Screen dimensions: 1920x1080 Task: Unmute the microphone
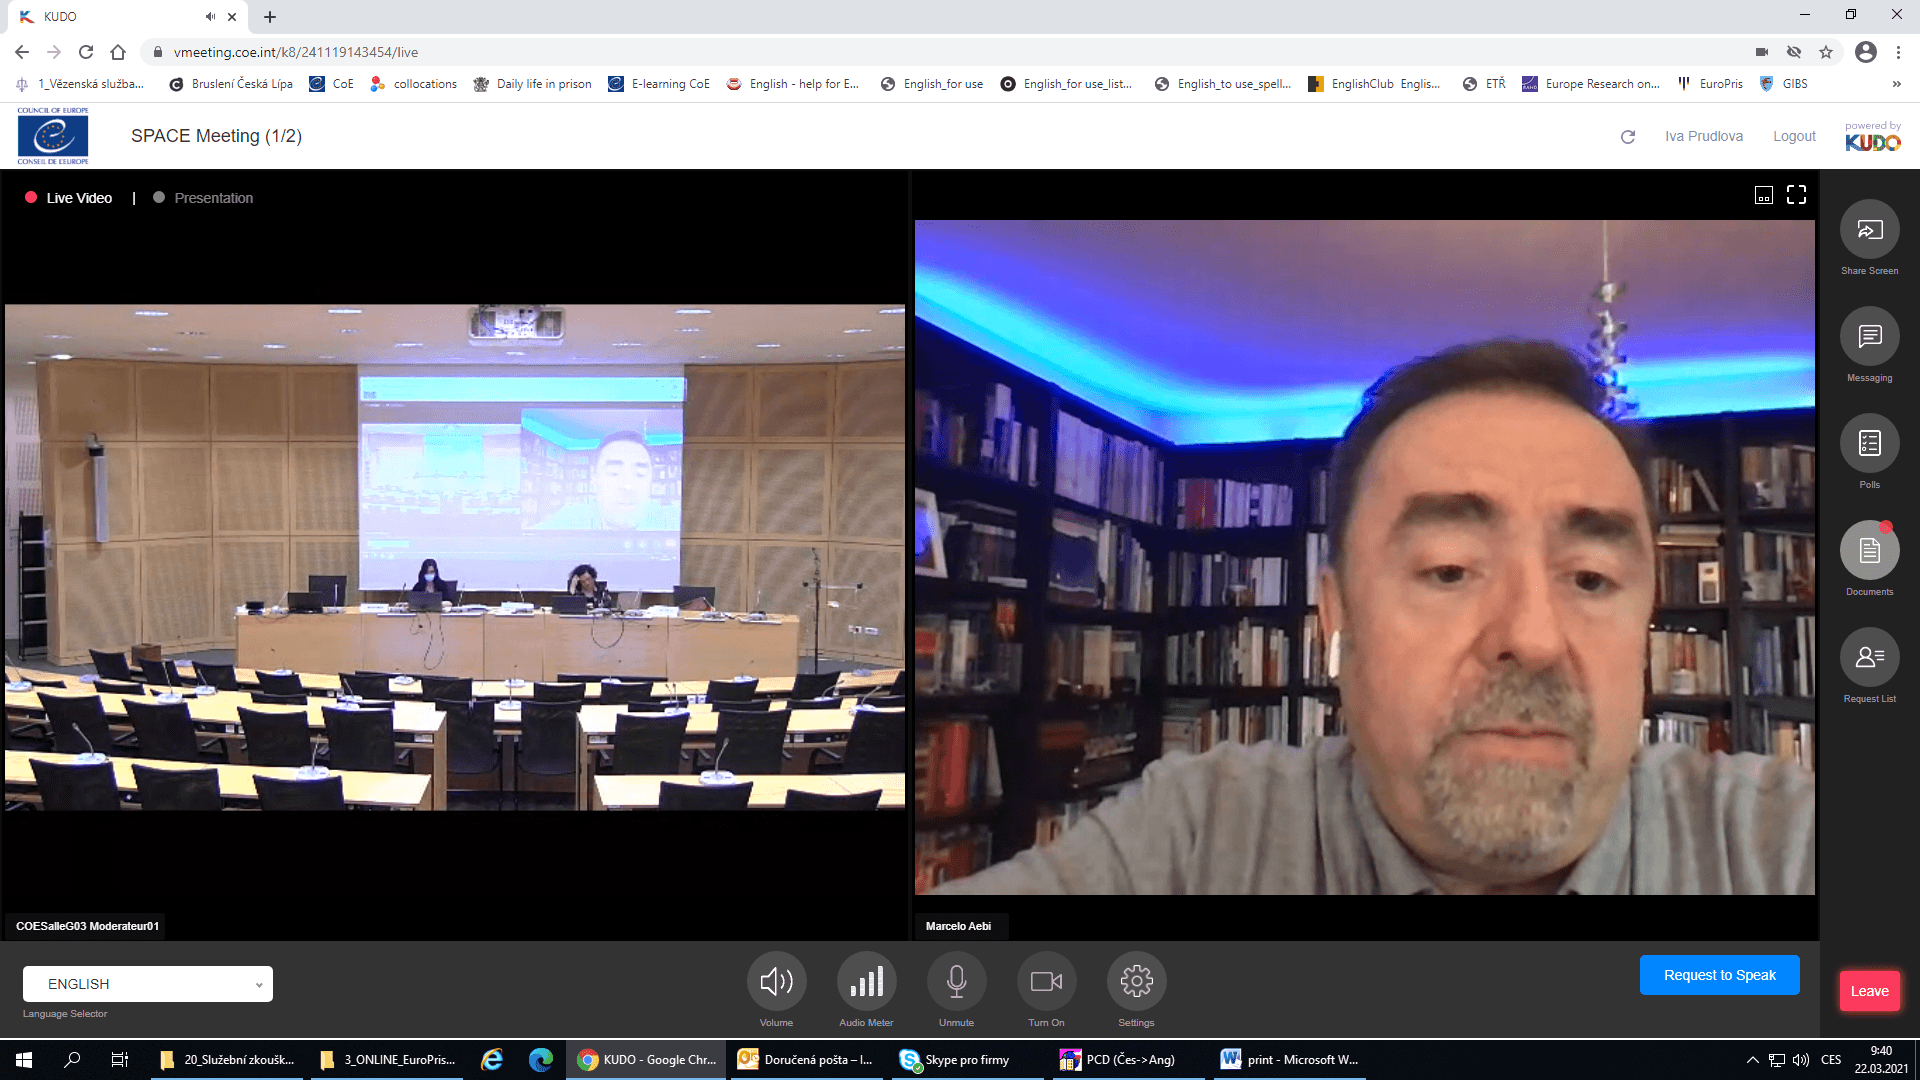[x=956, y=982]
